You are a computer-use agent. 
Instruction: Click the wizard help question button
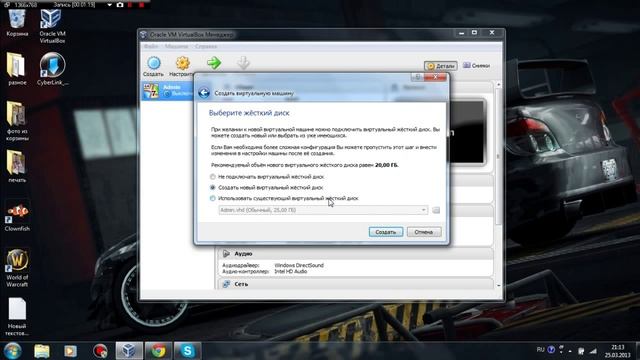pyautogui.click(x=417, y=77)
